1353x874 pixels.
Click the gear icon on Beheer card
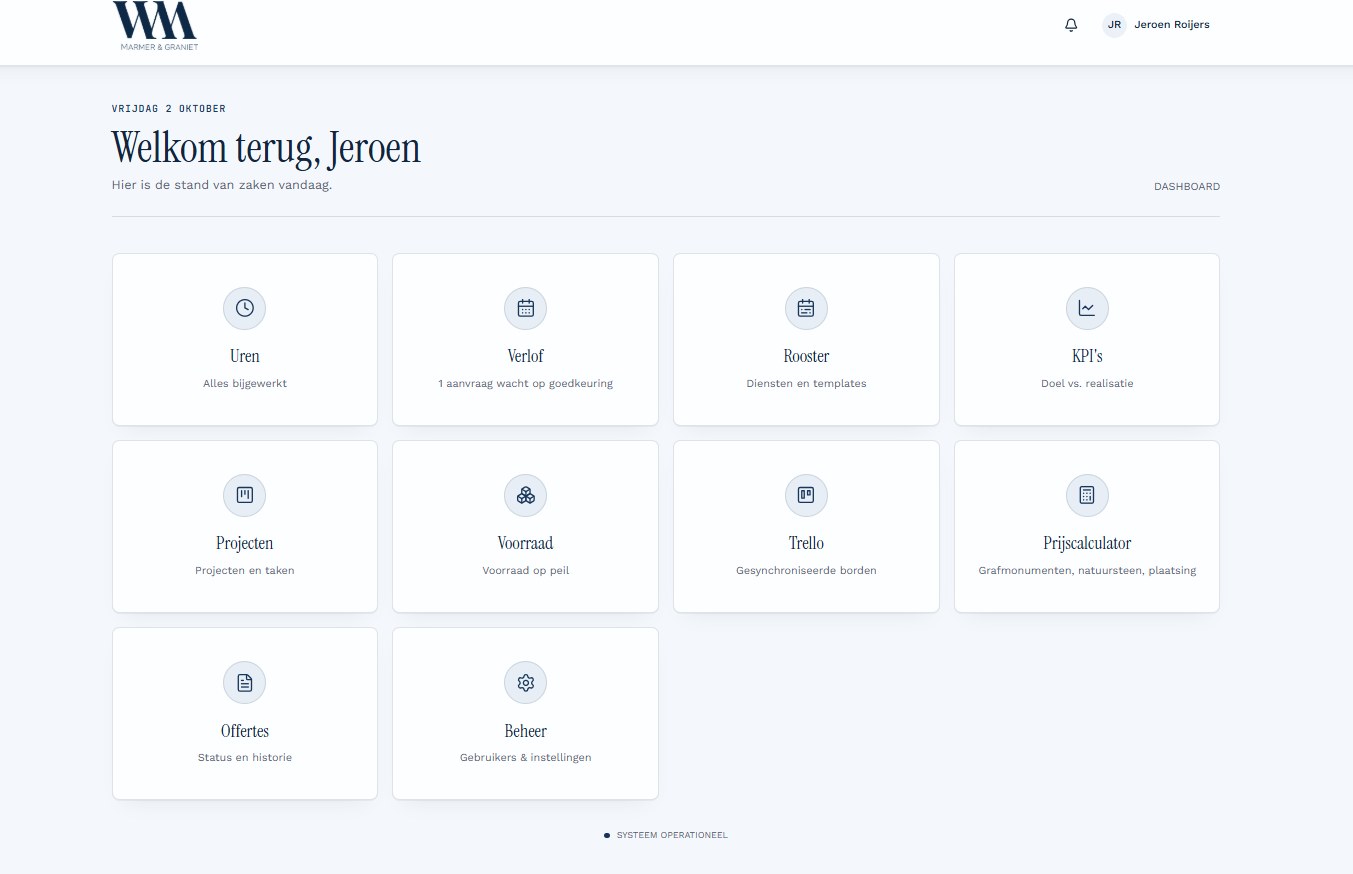tap(526, 682)
